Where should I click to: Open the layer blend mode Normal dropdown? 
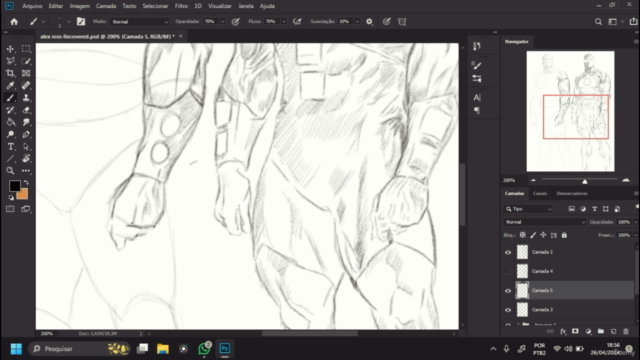[544, 222]
